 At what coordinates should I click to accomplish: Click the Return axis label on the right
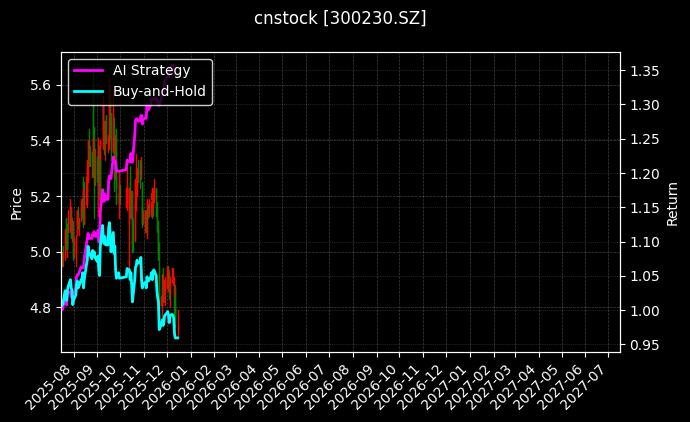[672, 202]
